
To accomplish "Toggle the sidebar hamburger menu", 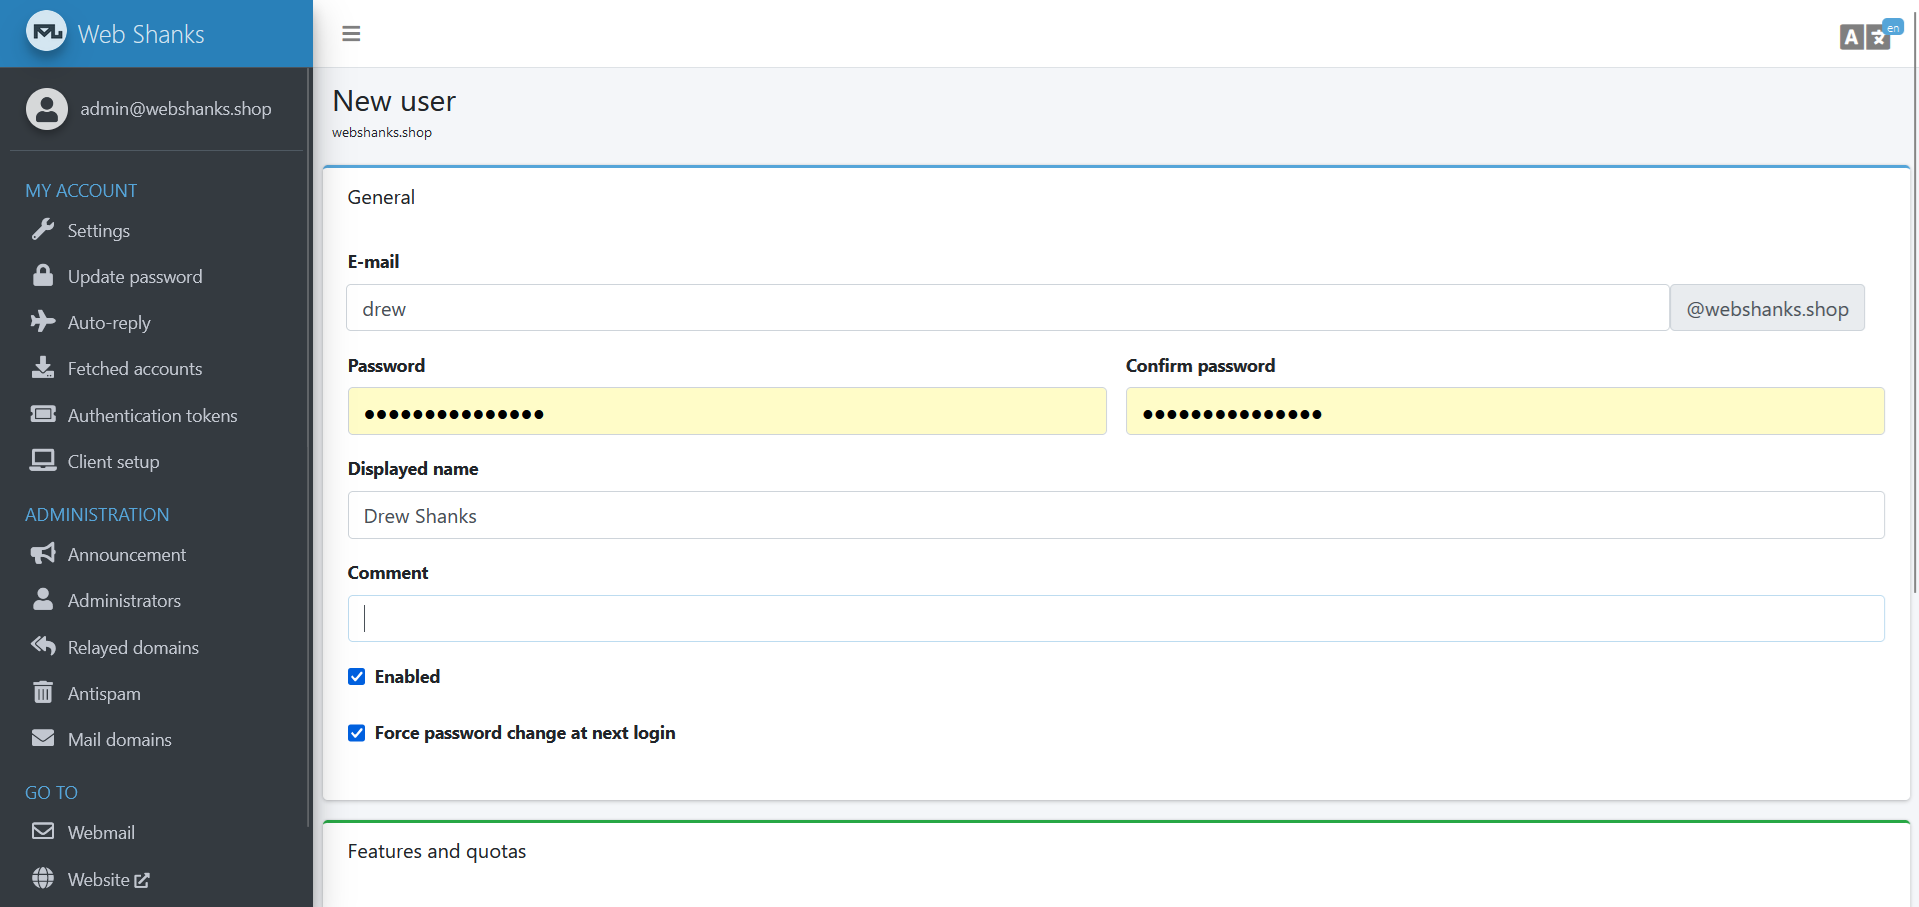I will pyautogui.click(x=351, y=34).
